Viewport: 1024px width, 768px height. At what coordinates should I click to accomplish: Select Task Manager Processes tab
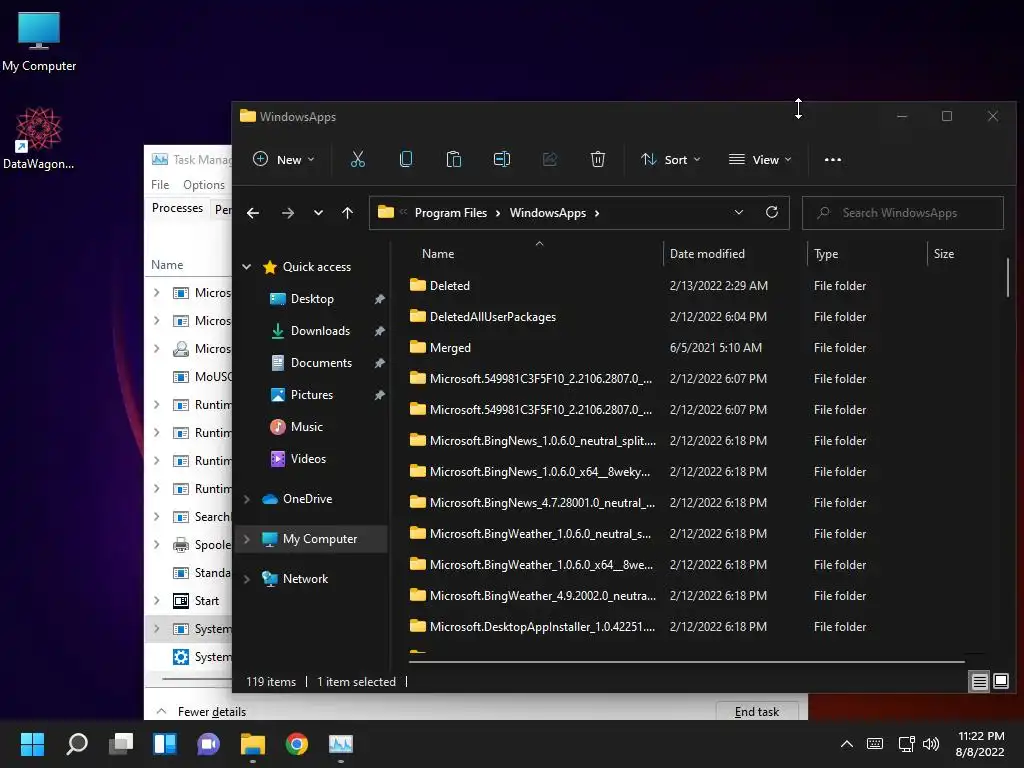[x=177, y=208]
